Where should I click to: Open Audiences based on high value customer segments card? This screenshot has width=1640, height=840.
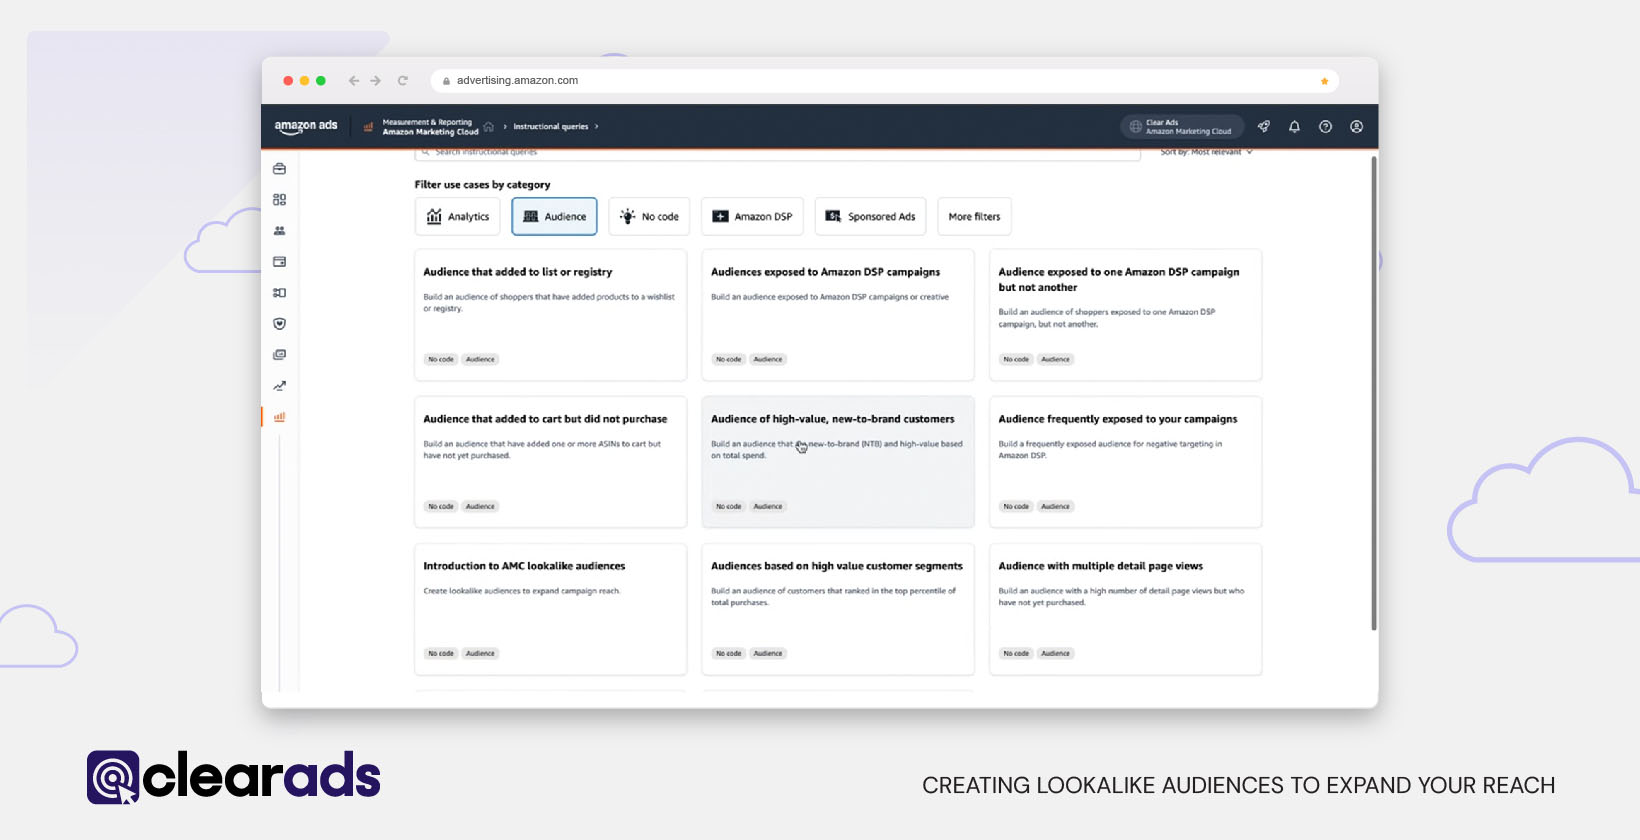pyautogui.click(x=838, y=609)
